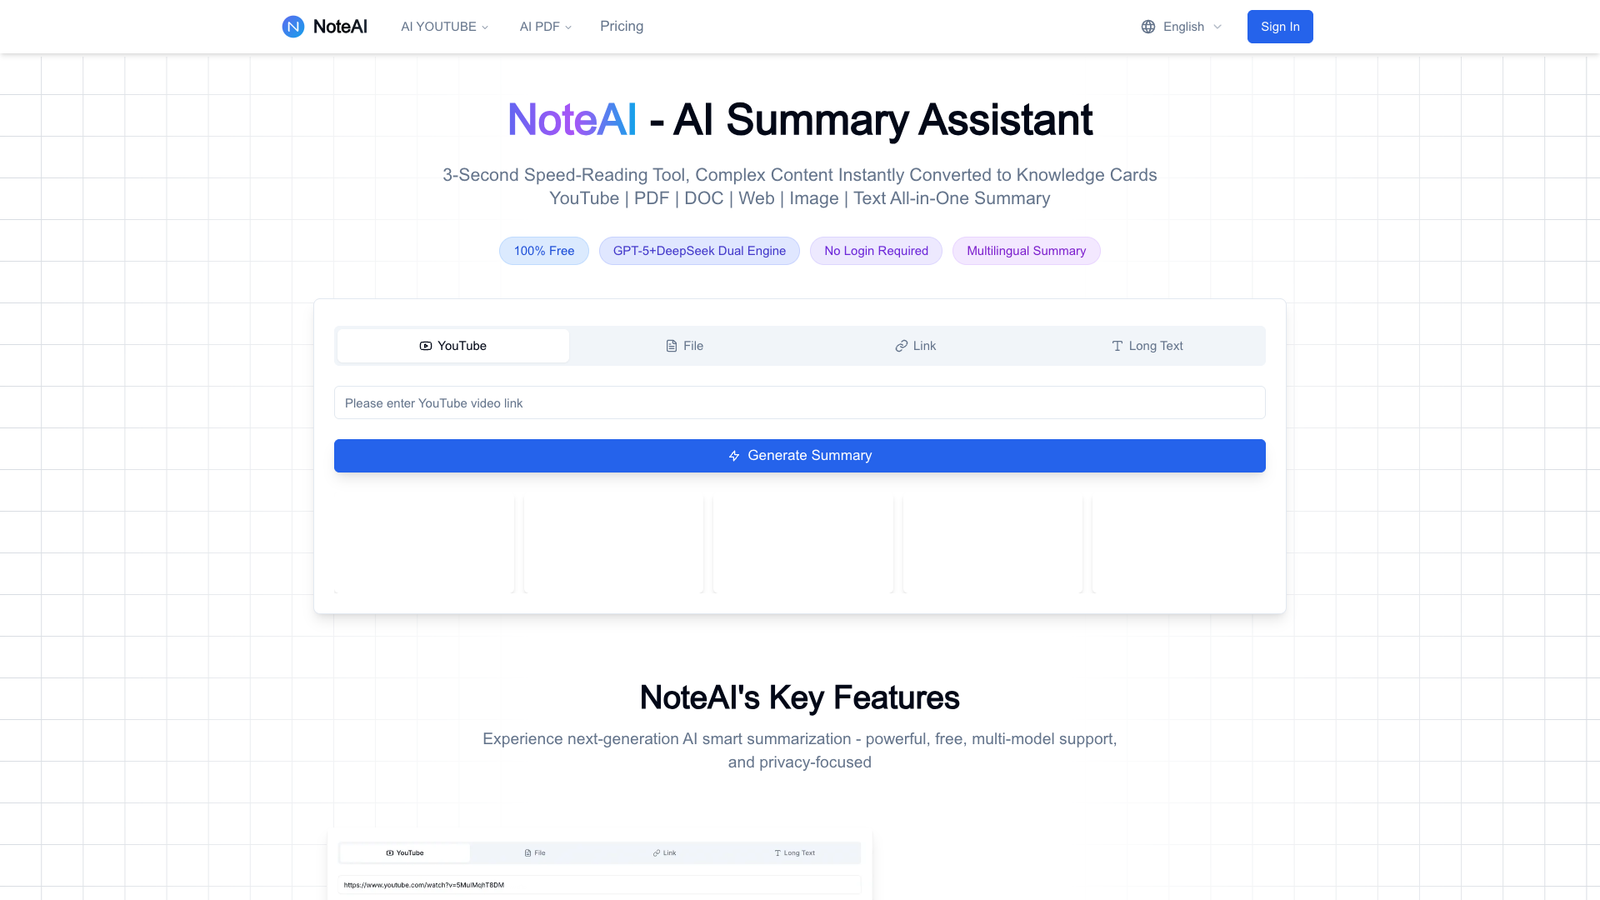Click the Sign In button
This screenshot has width=1600, height=900.
tap(1280, 26)
